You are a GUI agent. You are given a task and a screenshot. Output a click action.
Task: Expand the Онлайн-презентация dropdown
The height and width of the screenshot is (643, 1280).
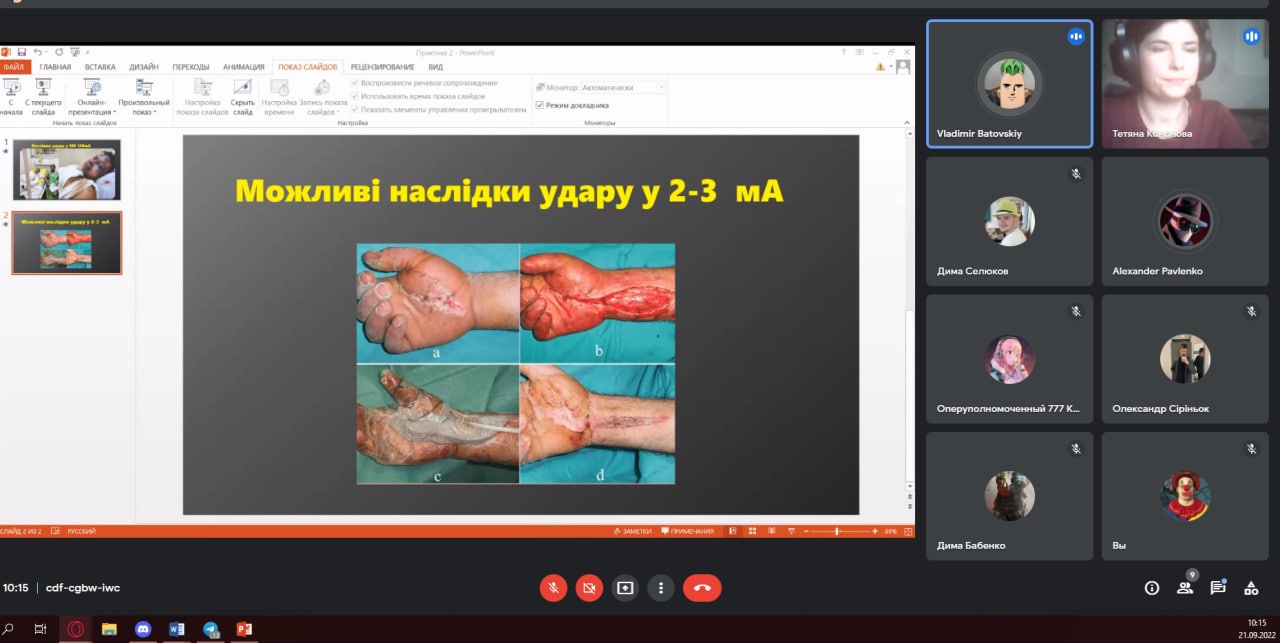[x=92, y=97]
